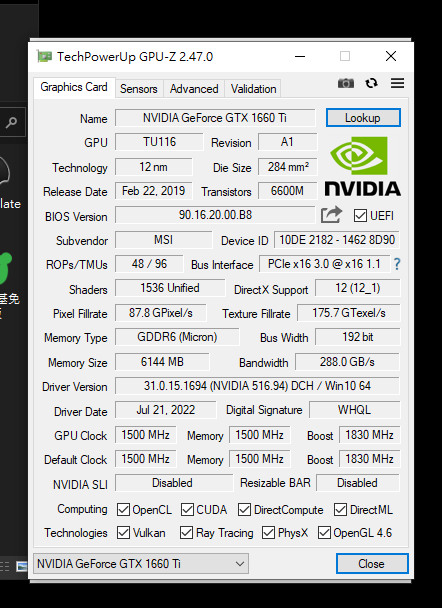Click the Device ID value 10DE 2182

pyautogui.click(x=337, y=240)
